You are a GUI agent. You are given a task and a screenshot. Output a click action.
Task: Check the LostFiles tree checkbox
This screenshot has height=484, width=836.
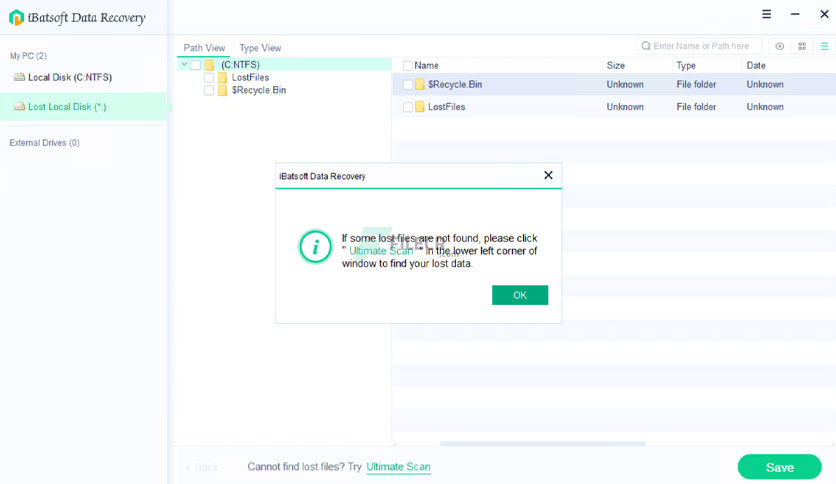(208, 78)
